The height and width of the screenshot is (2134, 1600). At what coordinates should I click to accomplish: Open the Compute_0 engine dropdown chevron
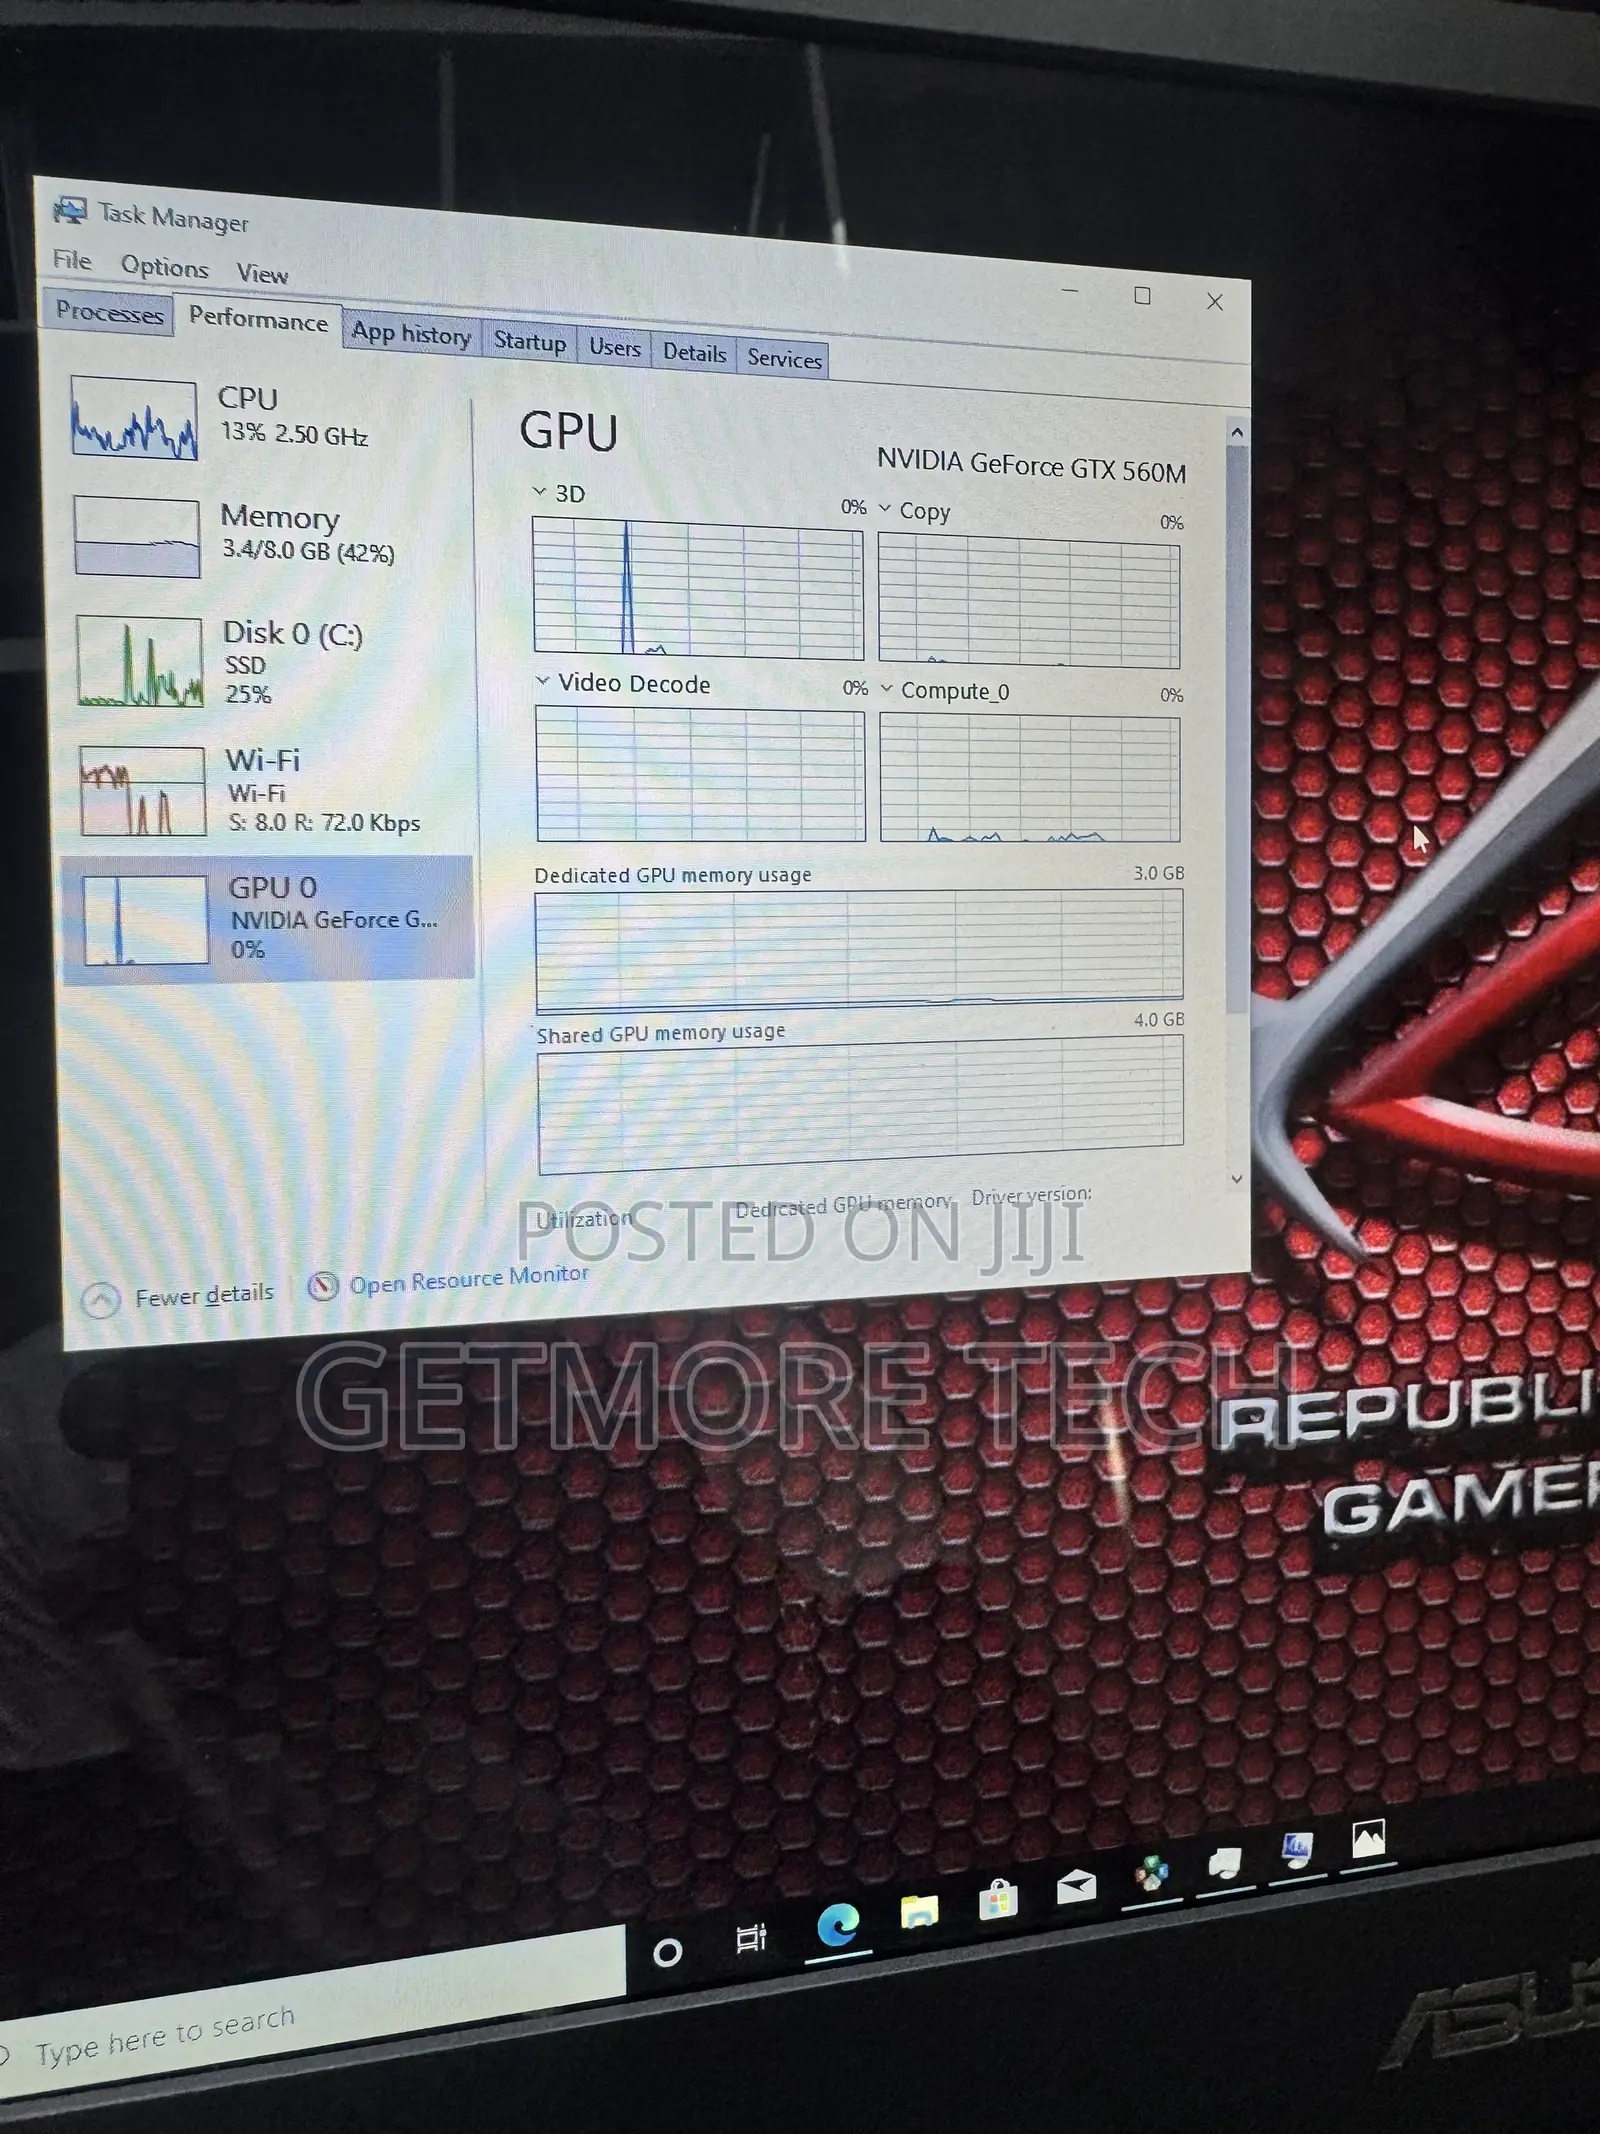coord(887,689)
